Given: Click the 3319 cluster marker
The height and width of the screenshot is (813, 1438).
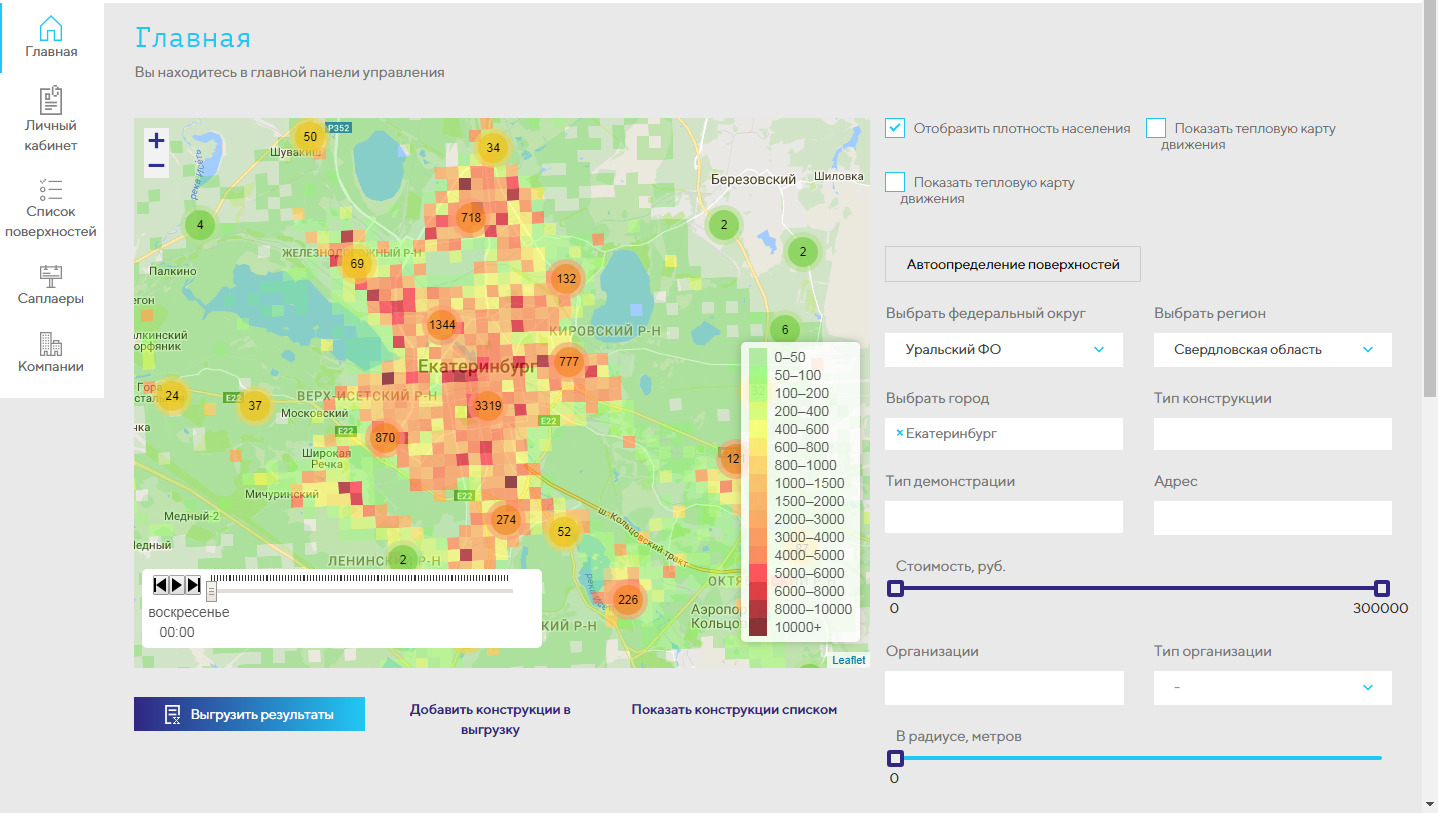Looking at the screenshot, I should (x=488, y=406).
